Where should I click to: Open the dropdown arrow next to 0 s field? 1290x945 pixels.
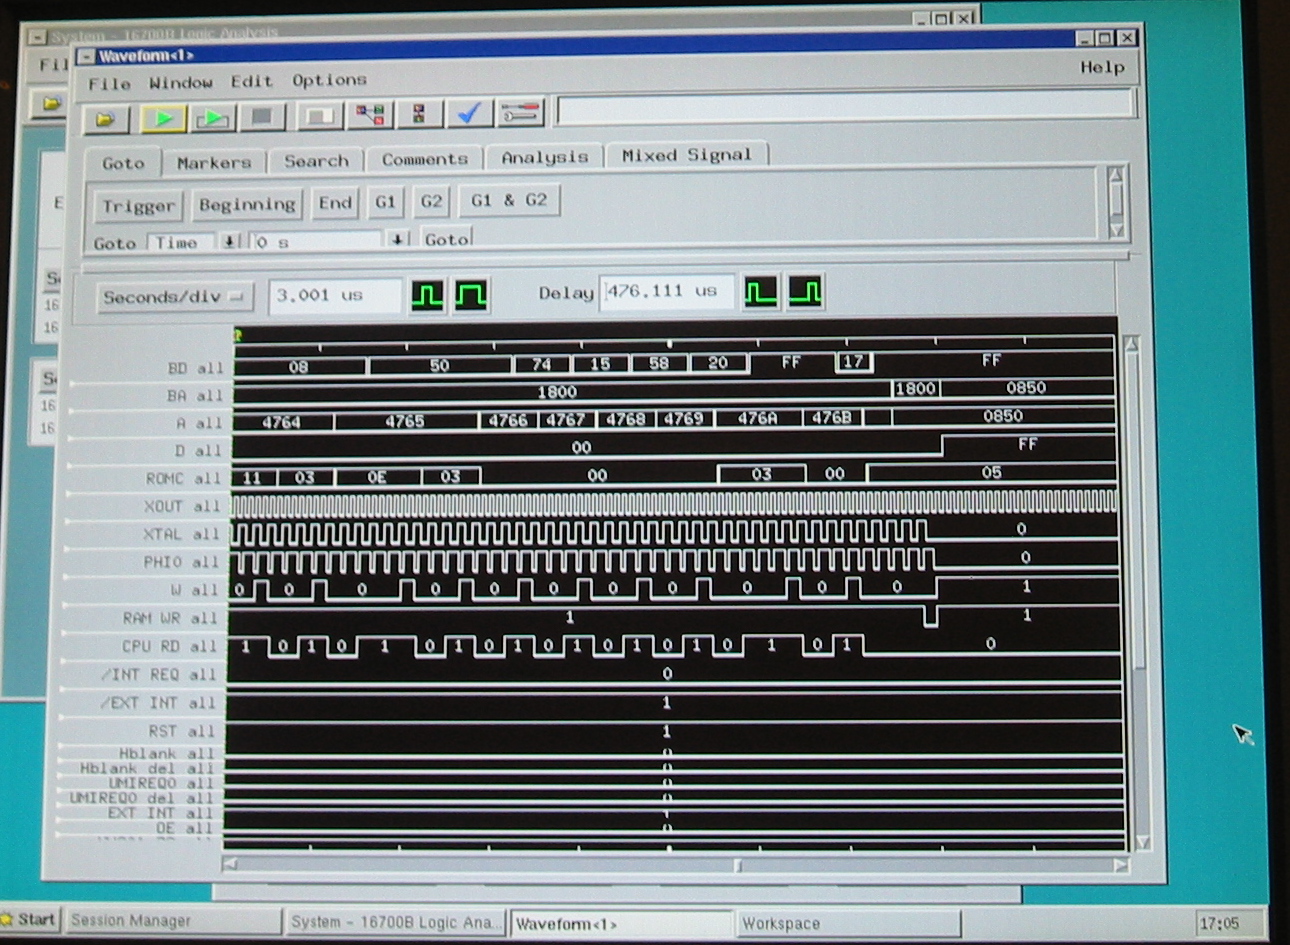tap(398, 240)
